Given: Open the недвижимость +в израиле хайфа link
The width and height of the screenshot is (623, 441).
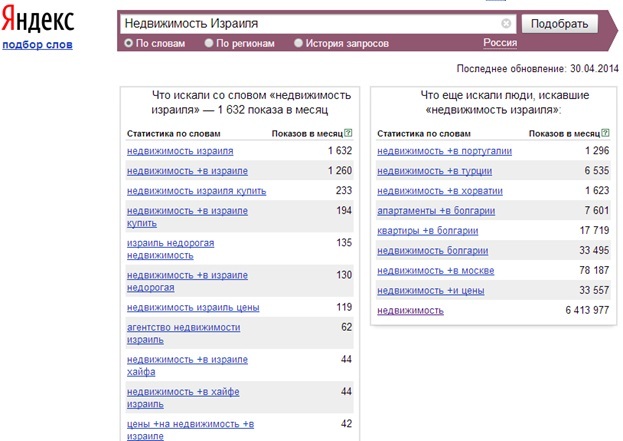Looking at the screenshot, I should [187, 366].
